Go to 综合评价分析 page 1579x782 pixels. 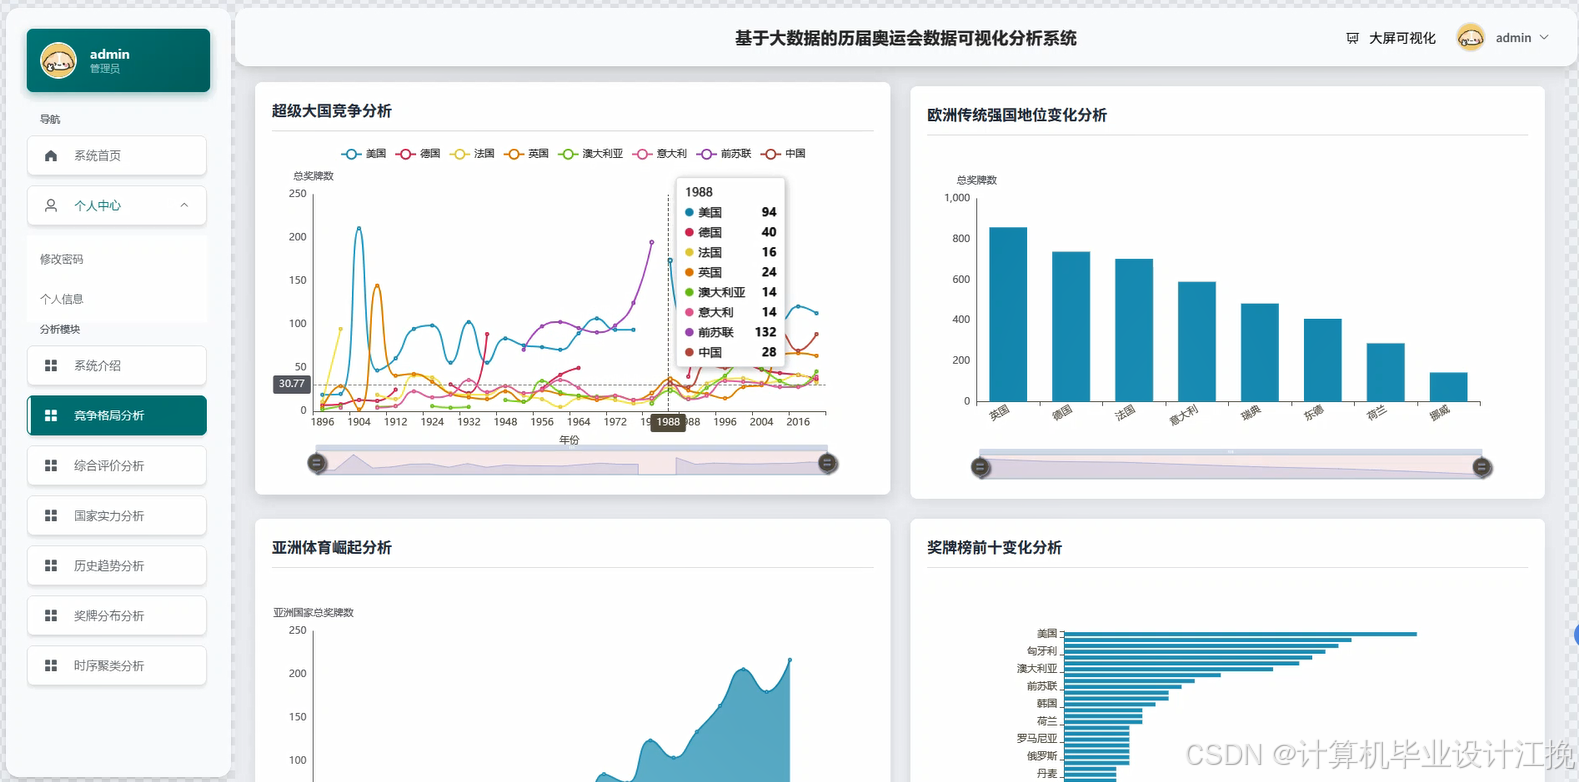[x=117, y=466]
